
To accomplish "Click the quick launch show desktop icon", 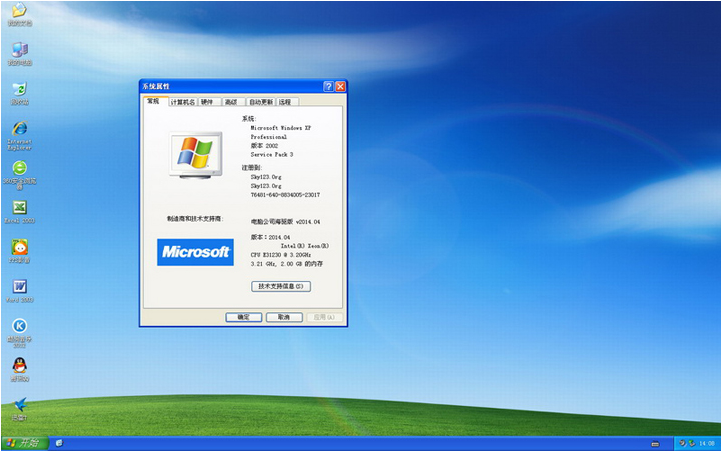I will click(59, 442).
